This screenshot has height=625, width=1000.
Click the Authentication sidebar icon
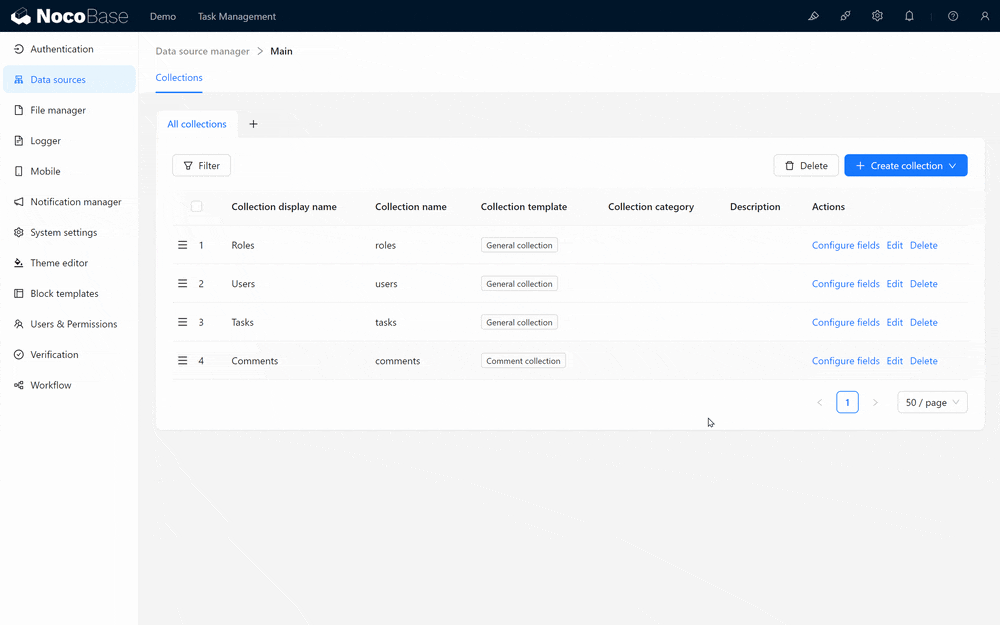tap(18, 49)
